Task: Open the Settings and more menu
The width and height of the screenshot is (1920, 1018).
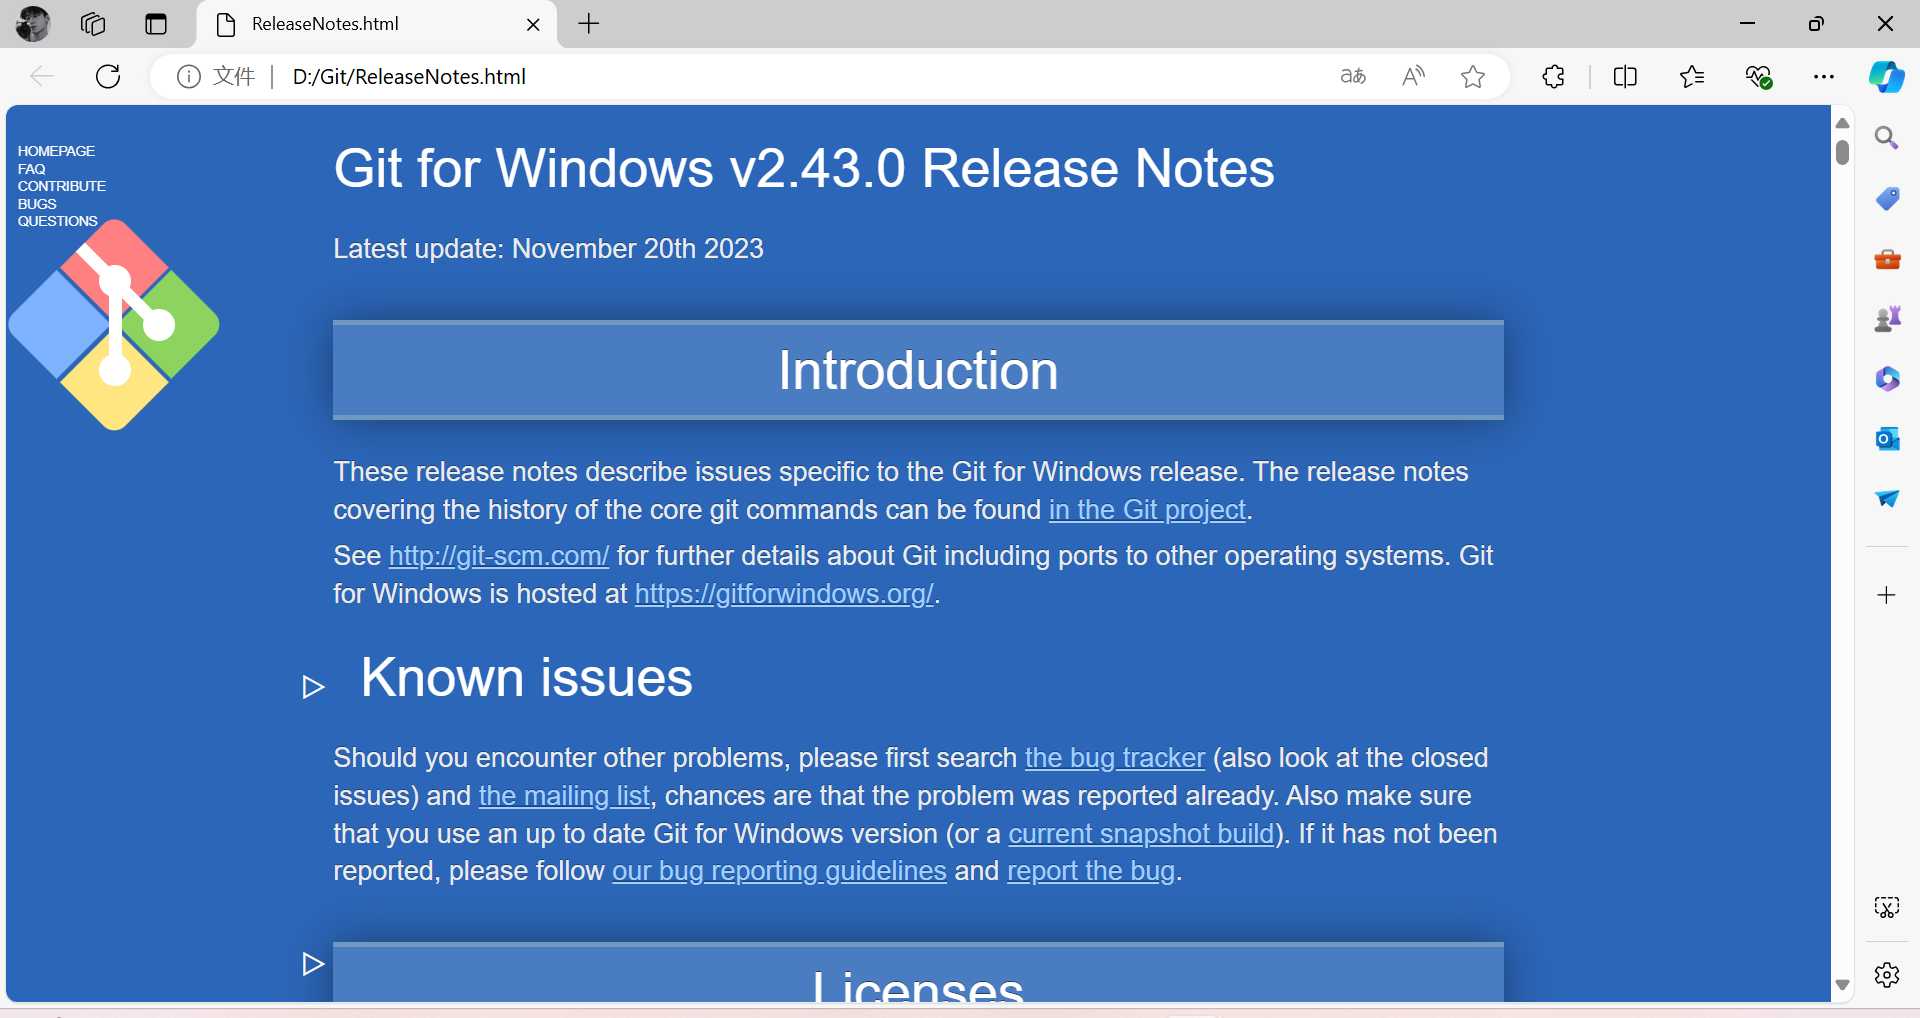Action: pos(1823,77)
